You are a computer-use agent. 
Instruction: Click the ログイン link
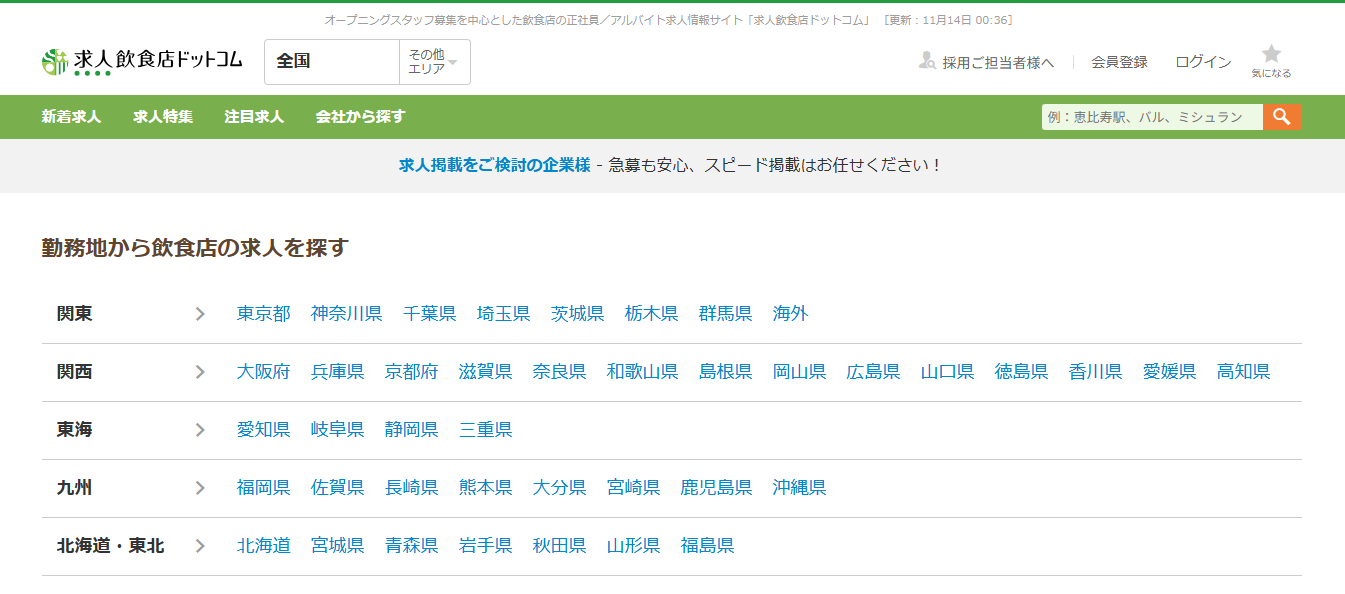tap(1203, 62)
